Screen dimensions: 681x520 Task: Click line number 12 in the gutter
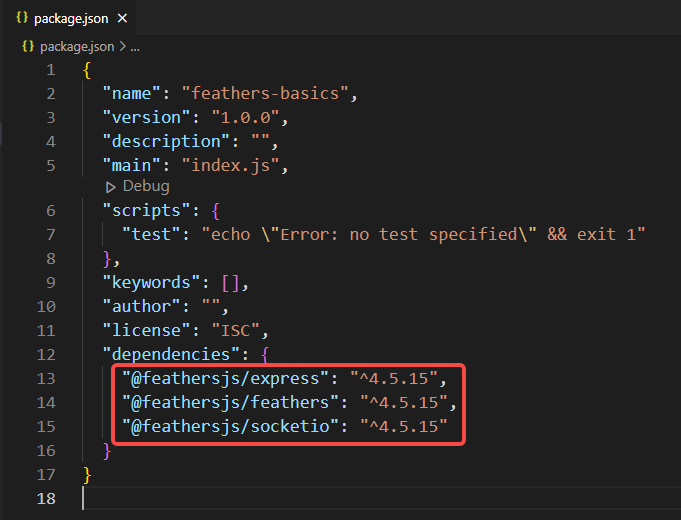point(46,354)
